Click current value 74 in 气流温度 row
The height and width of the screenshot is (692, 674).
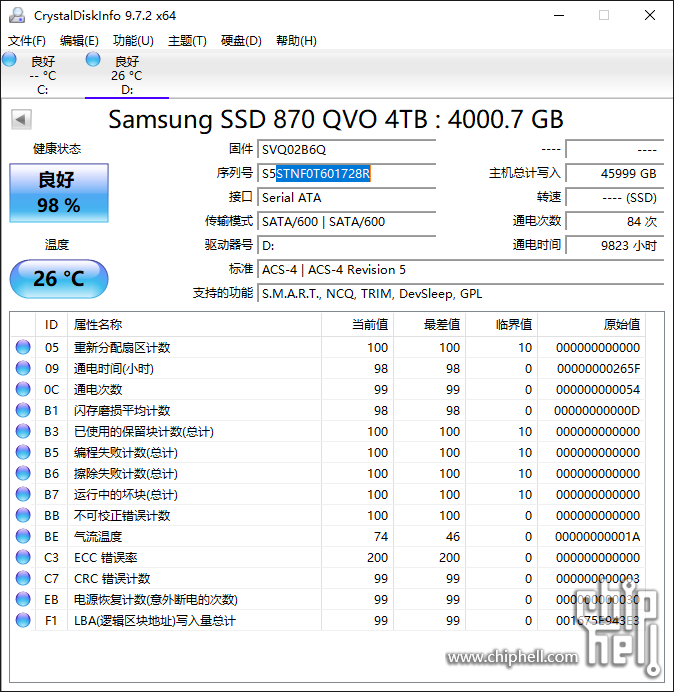pyautogui.click(x=381, y=537)
